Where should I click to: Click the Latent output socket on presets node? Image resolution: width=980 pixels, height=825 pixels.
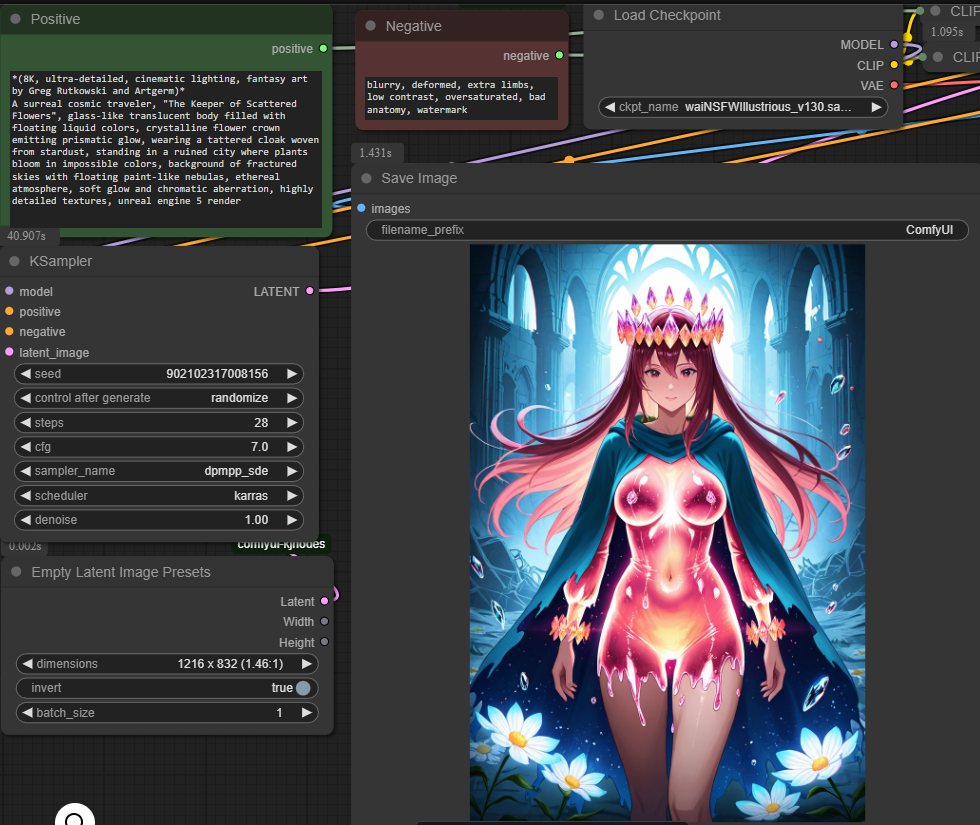[324, 601]
